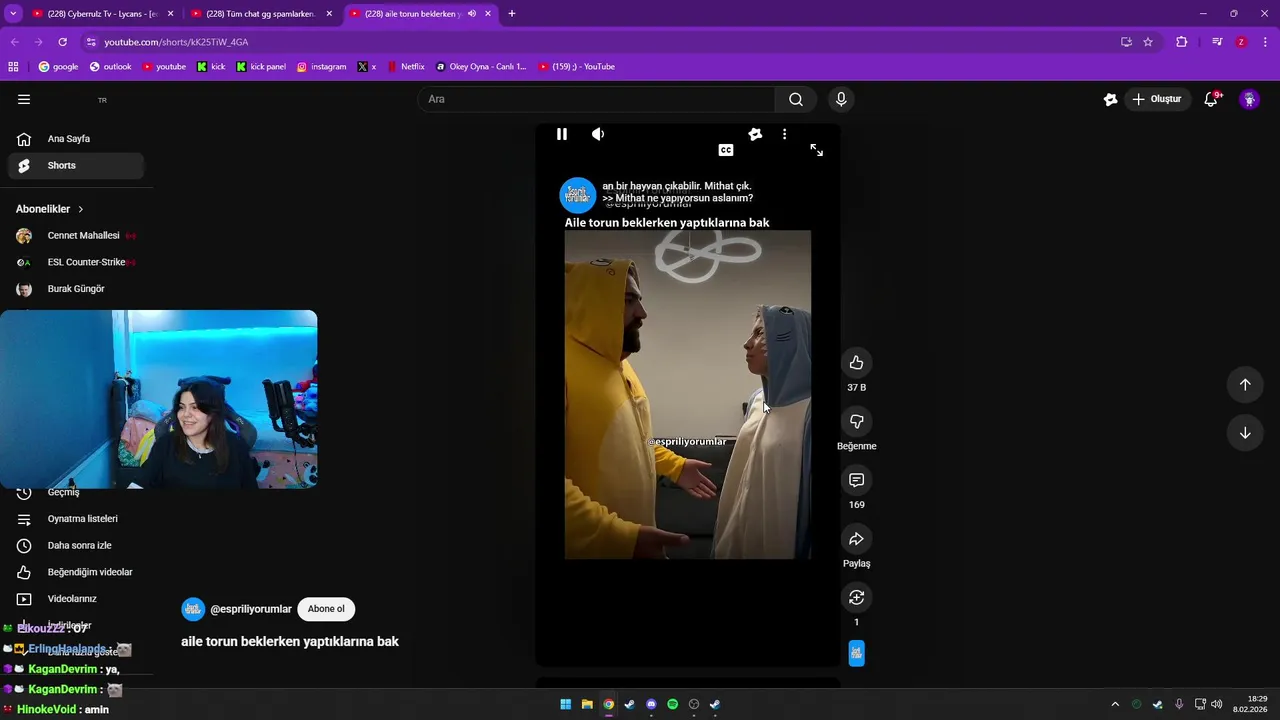Subscribe with the Abone ol button
Image resolution: width=1280 pixels, height=720 pixels.
tap(326, 609)
